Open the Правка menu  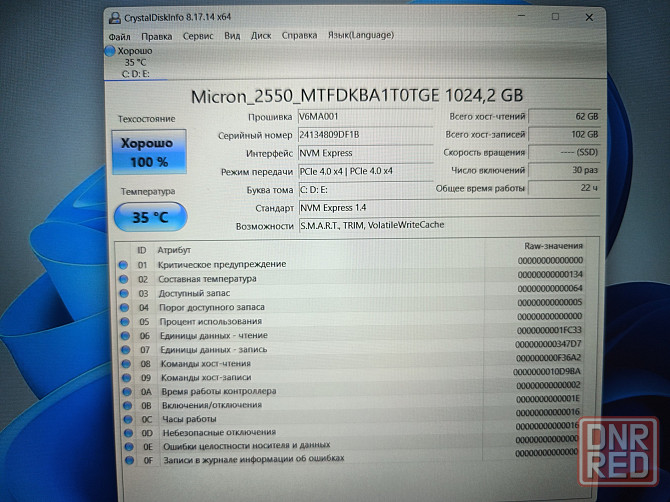coord(156,37)
